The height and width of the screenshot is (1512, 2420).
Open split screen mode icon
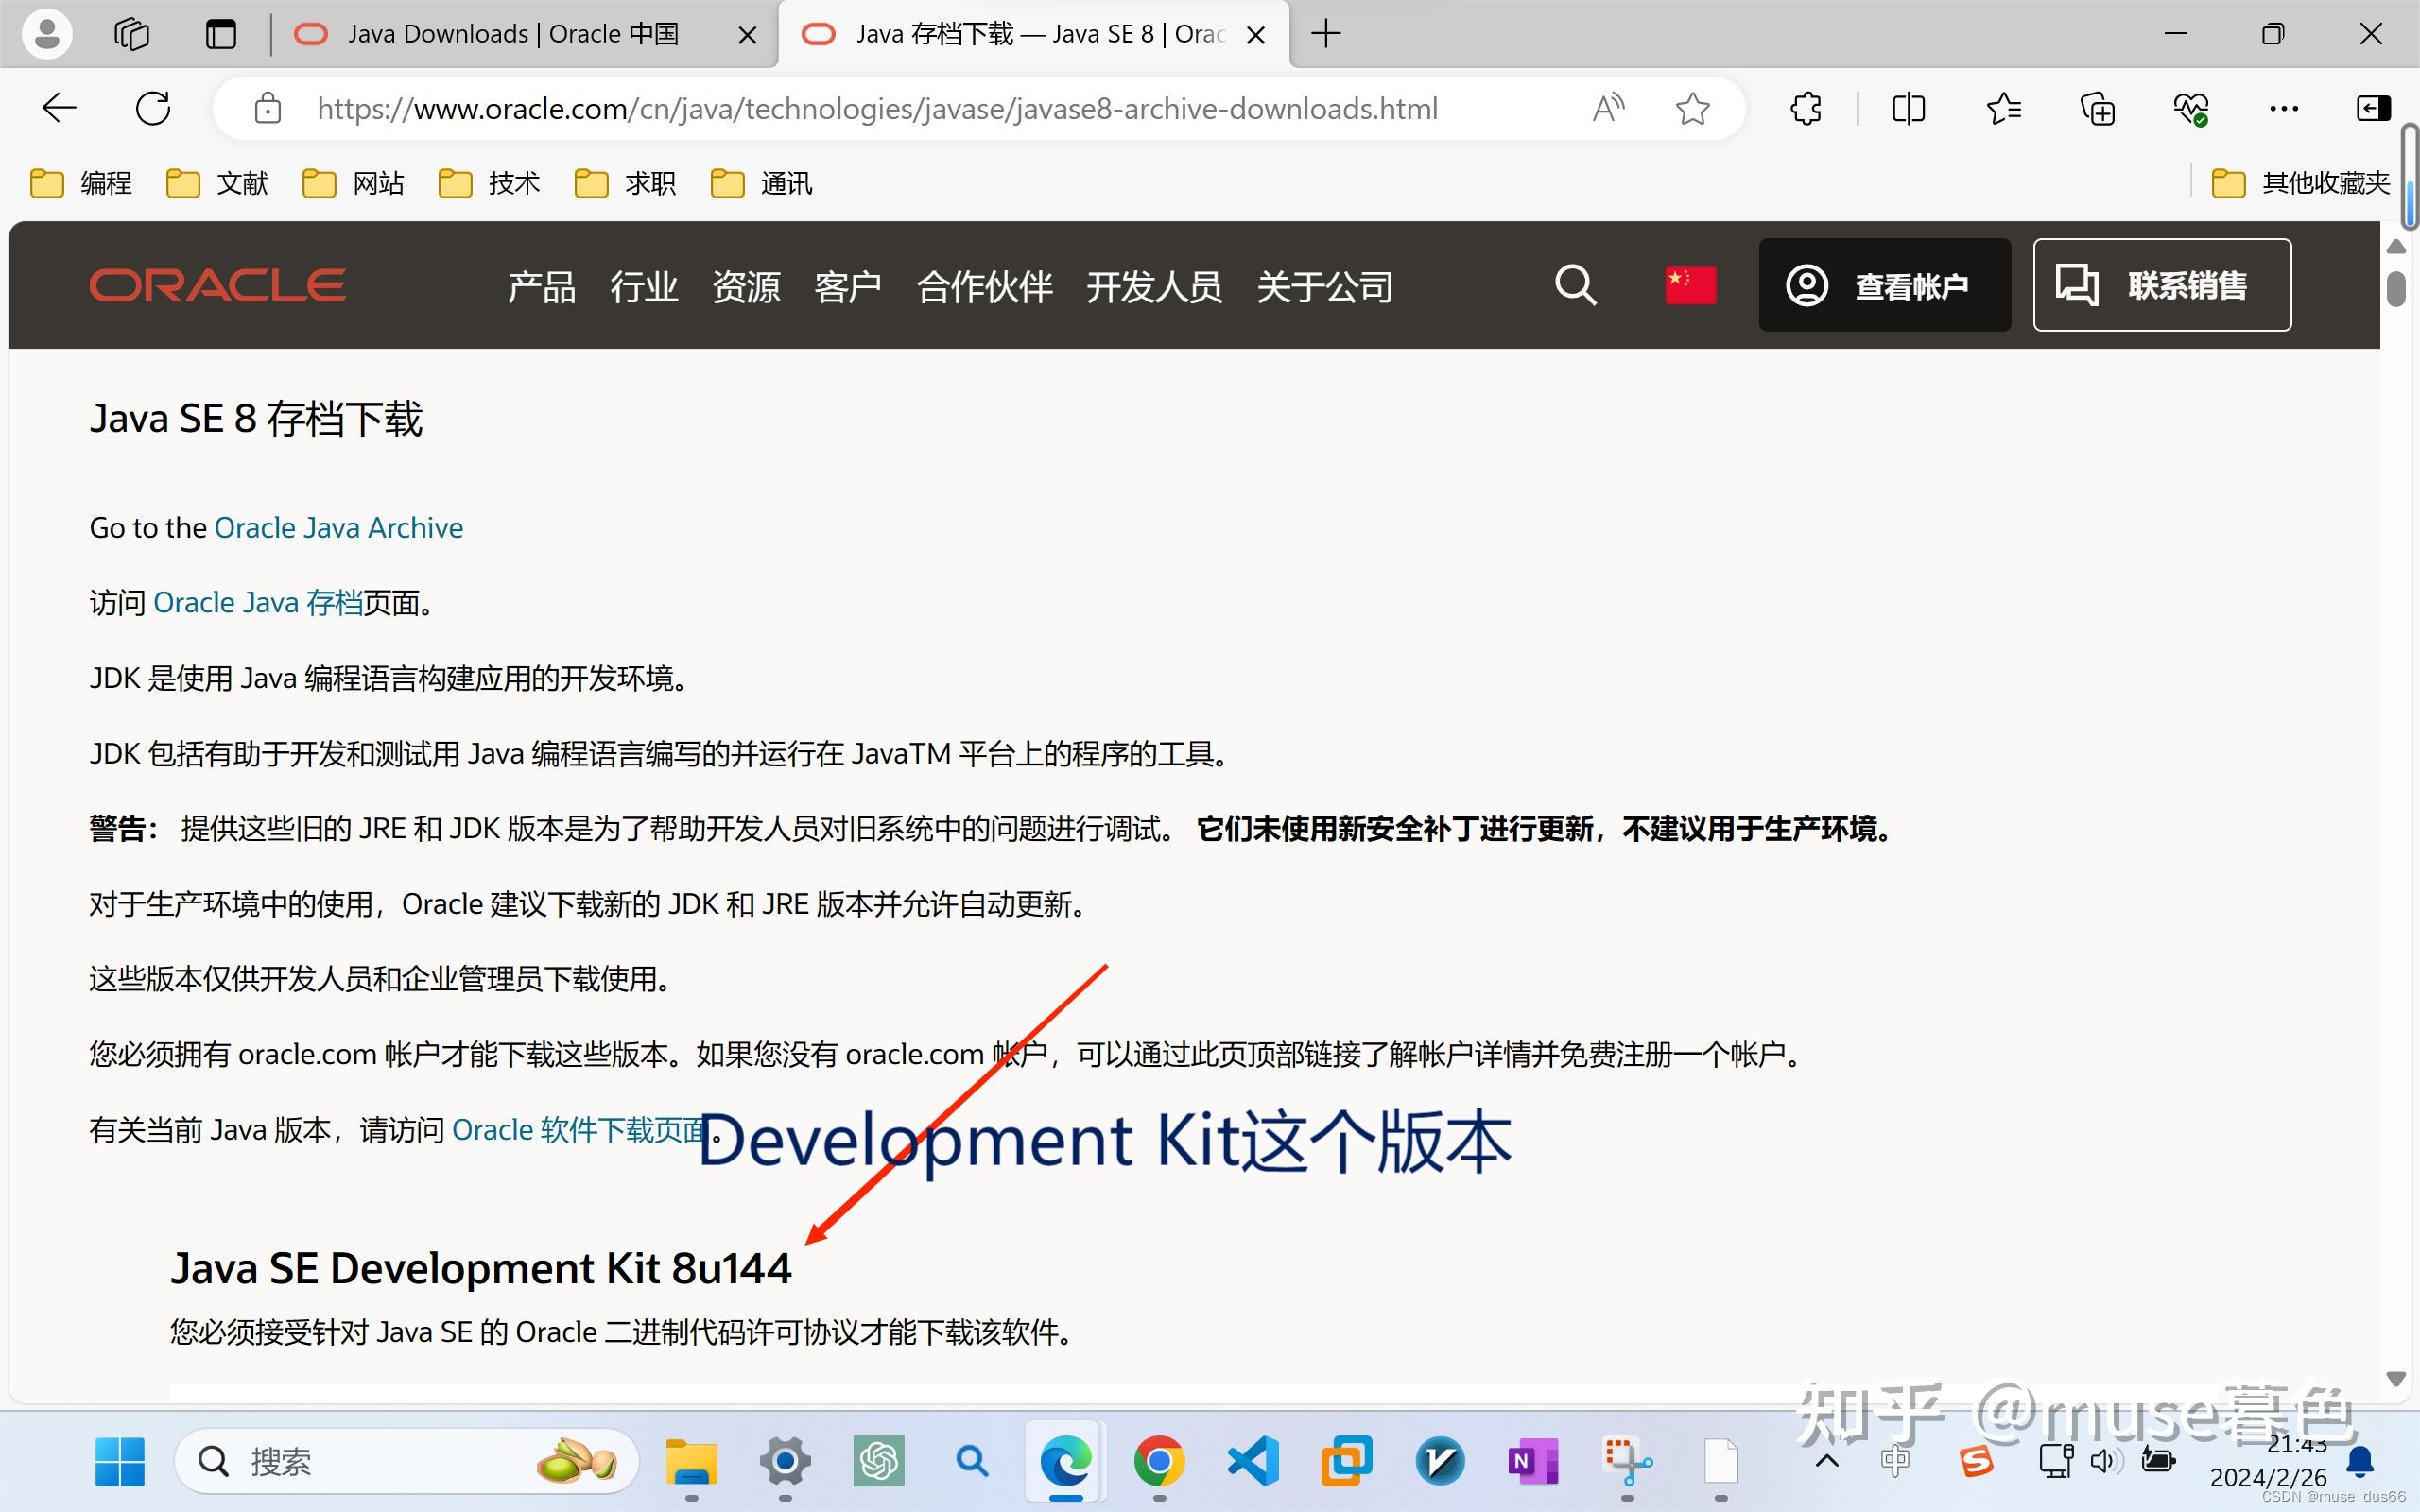[1908, 108]
